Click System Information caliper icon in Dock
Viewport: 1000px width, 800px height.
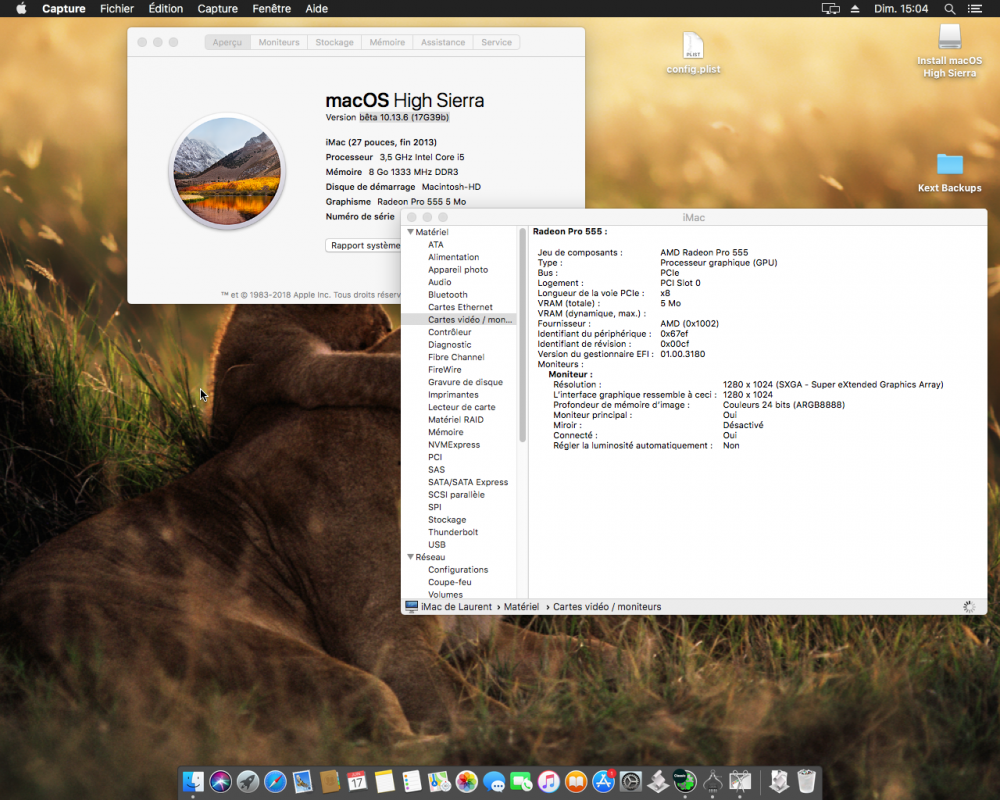coord(713,781)
